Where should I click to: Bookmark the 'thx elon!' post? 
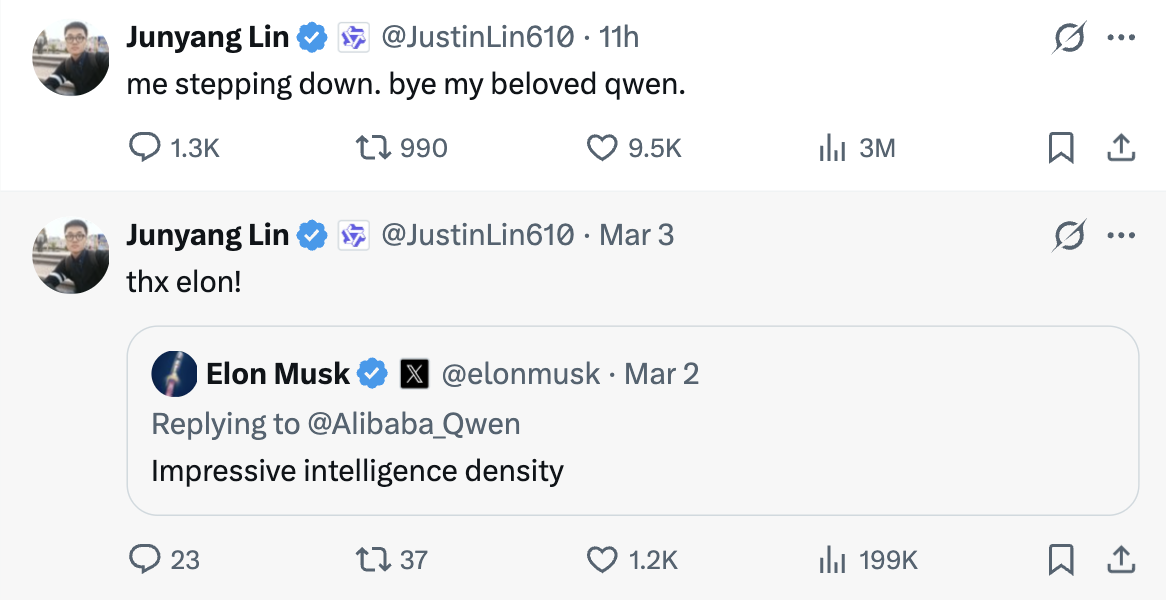[1060, 559]
